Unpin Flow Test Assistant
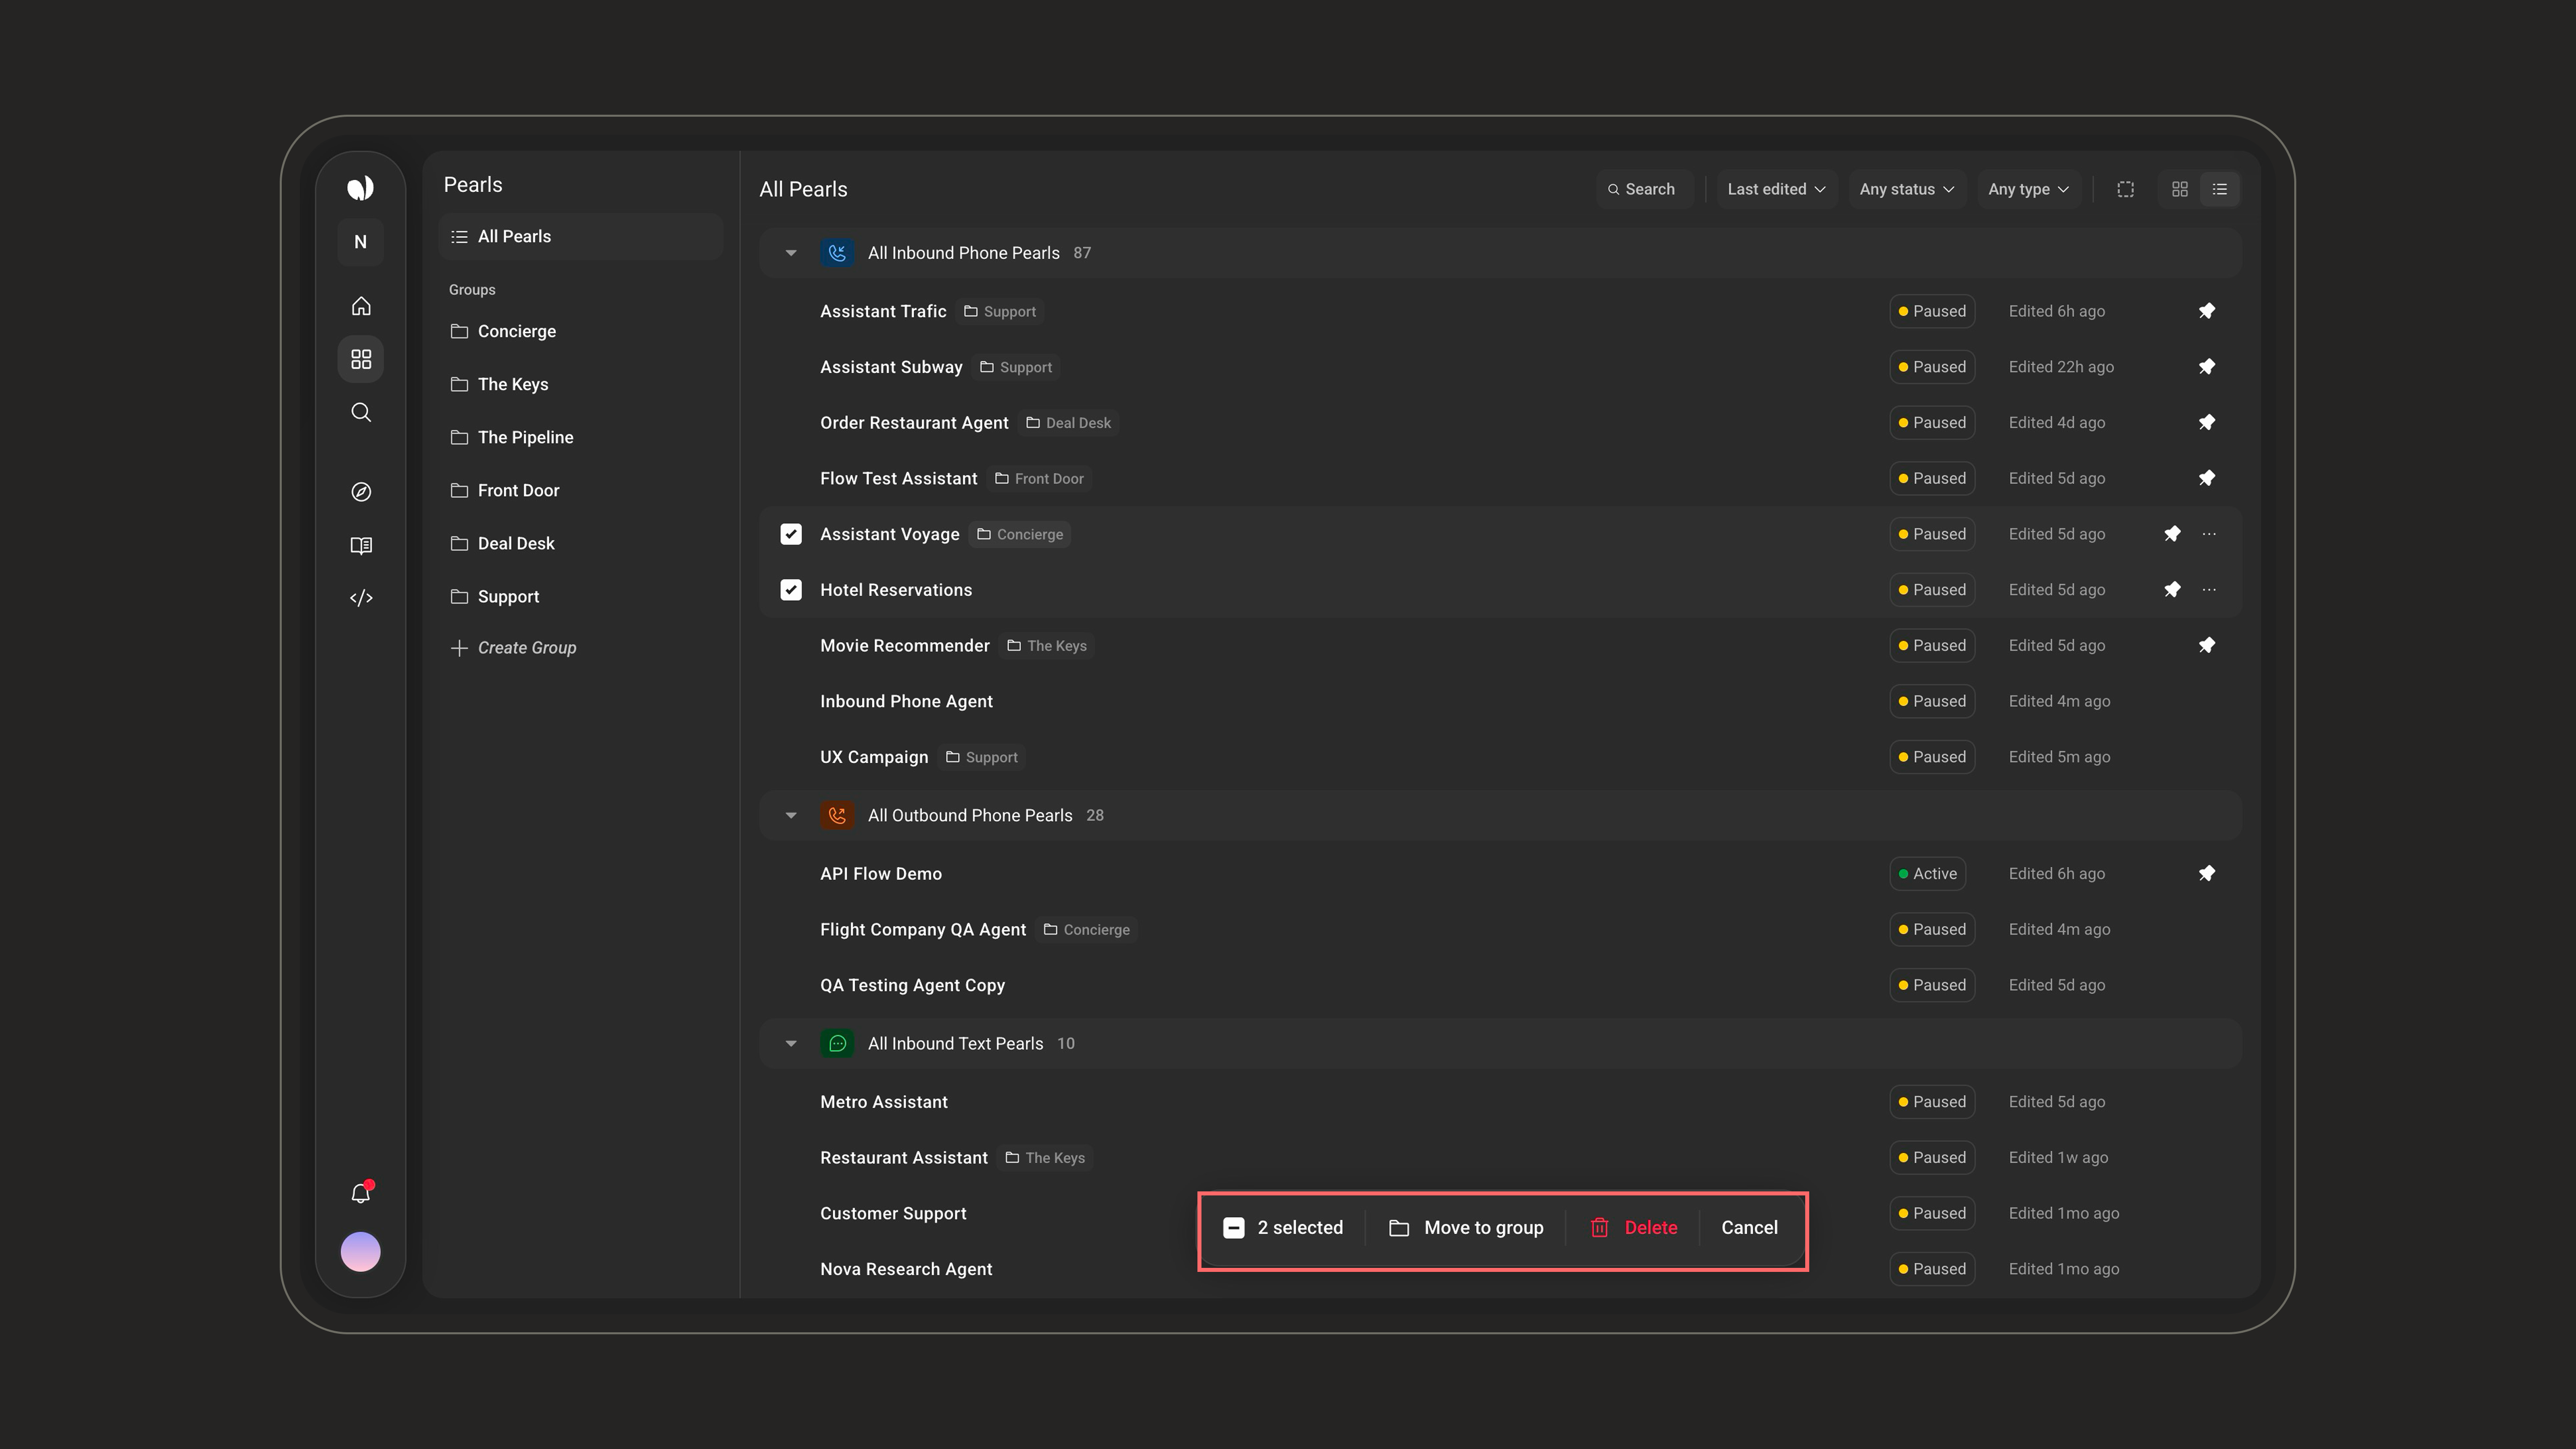This screenshot has width=2576, height=1449. (x=2207, y=478)
